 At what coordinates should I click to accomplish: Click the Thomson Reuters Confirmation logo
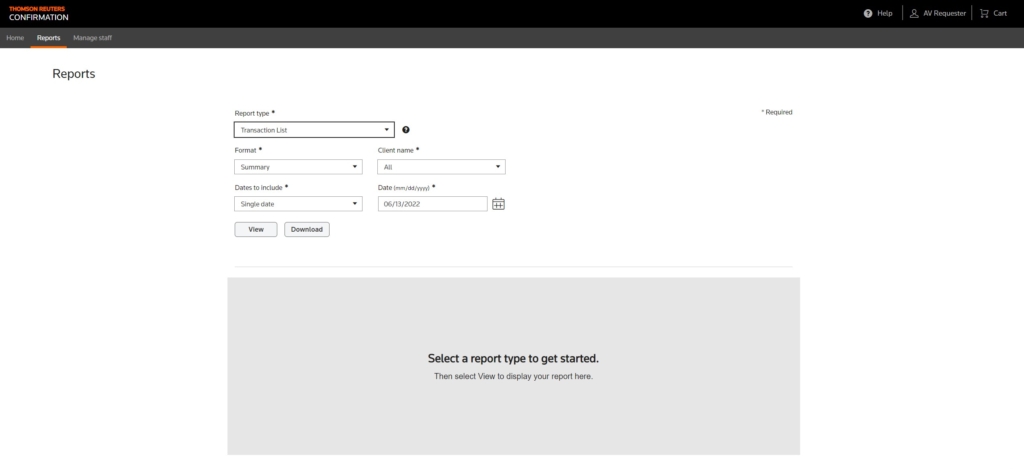point(38,13)
